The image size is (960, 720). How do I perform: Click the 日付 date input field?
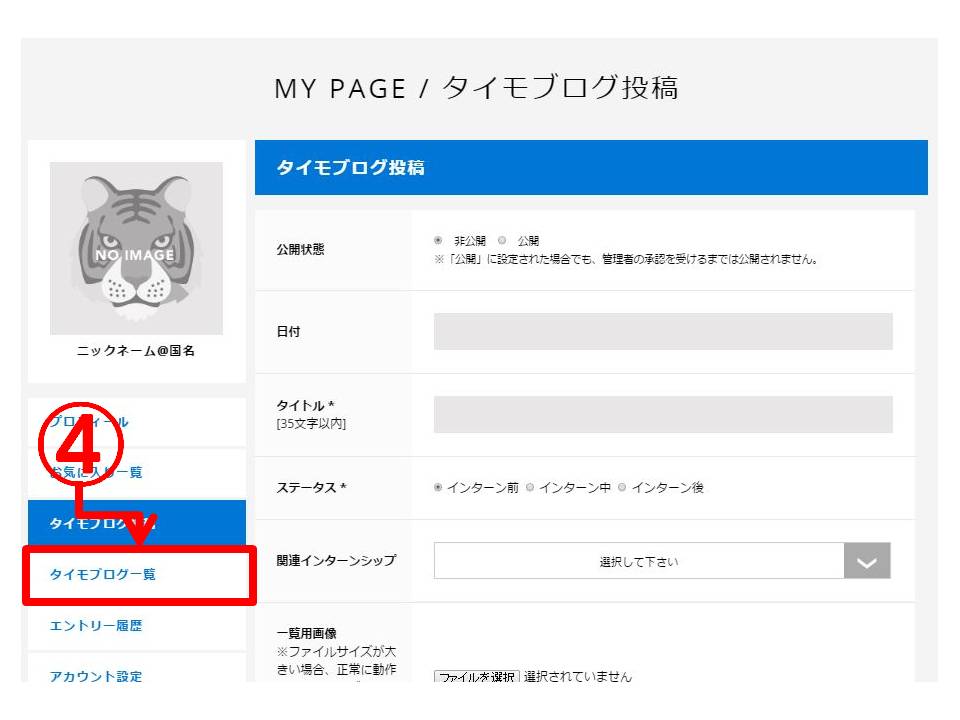click(x=663, y=331)
